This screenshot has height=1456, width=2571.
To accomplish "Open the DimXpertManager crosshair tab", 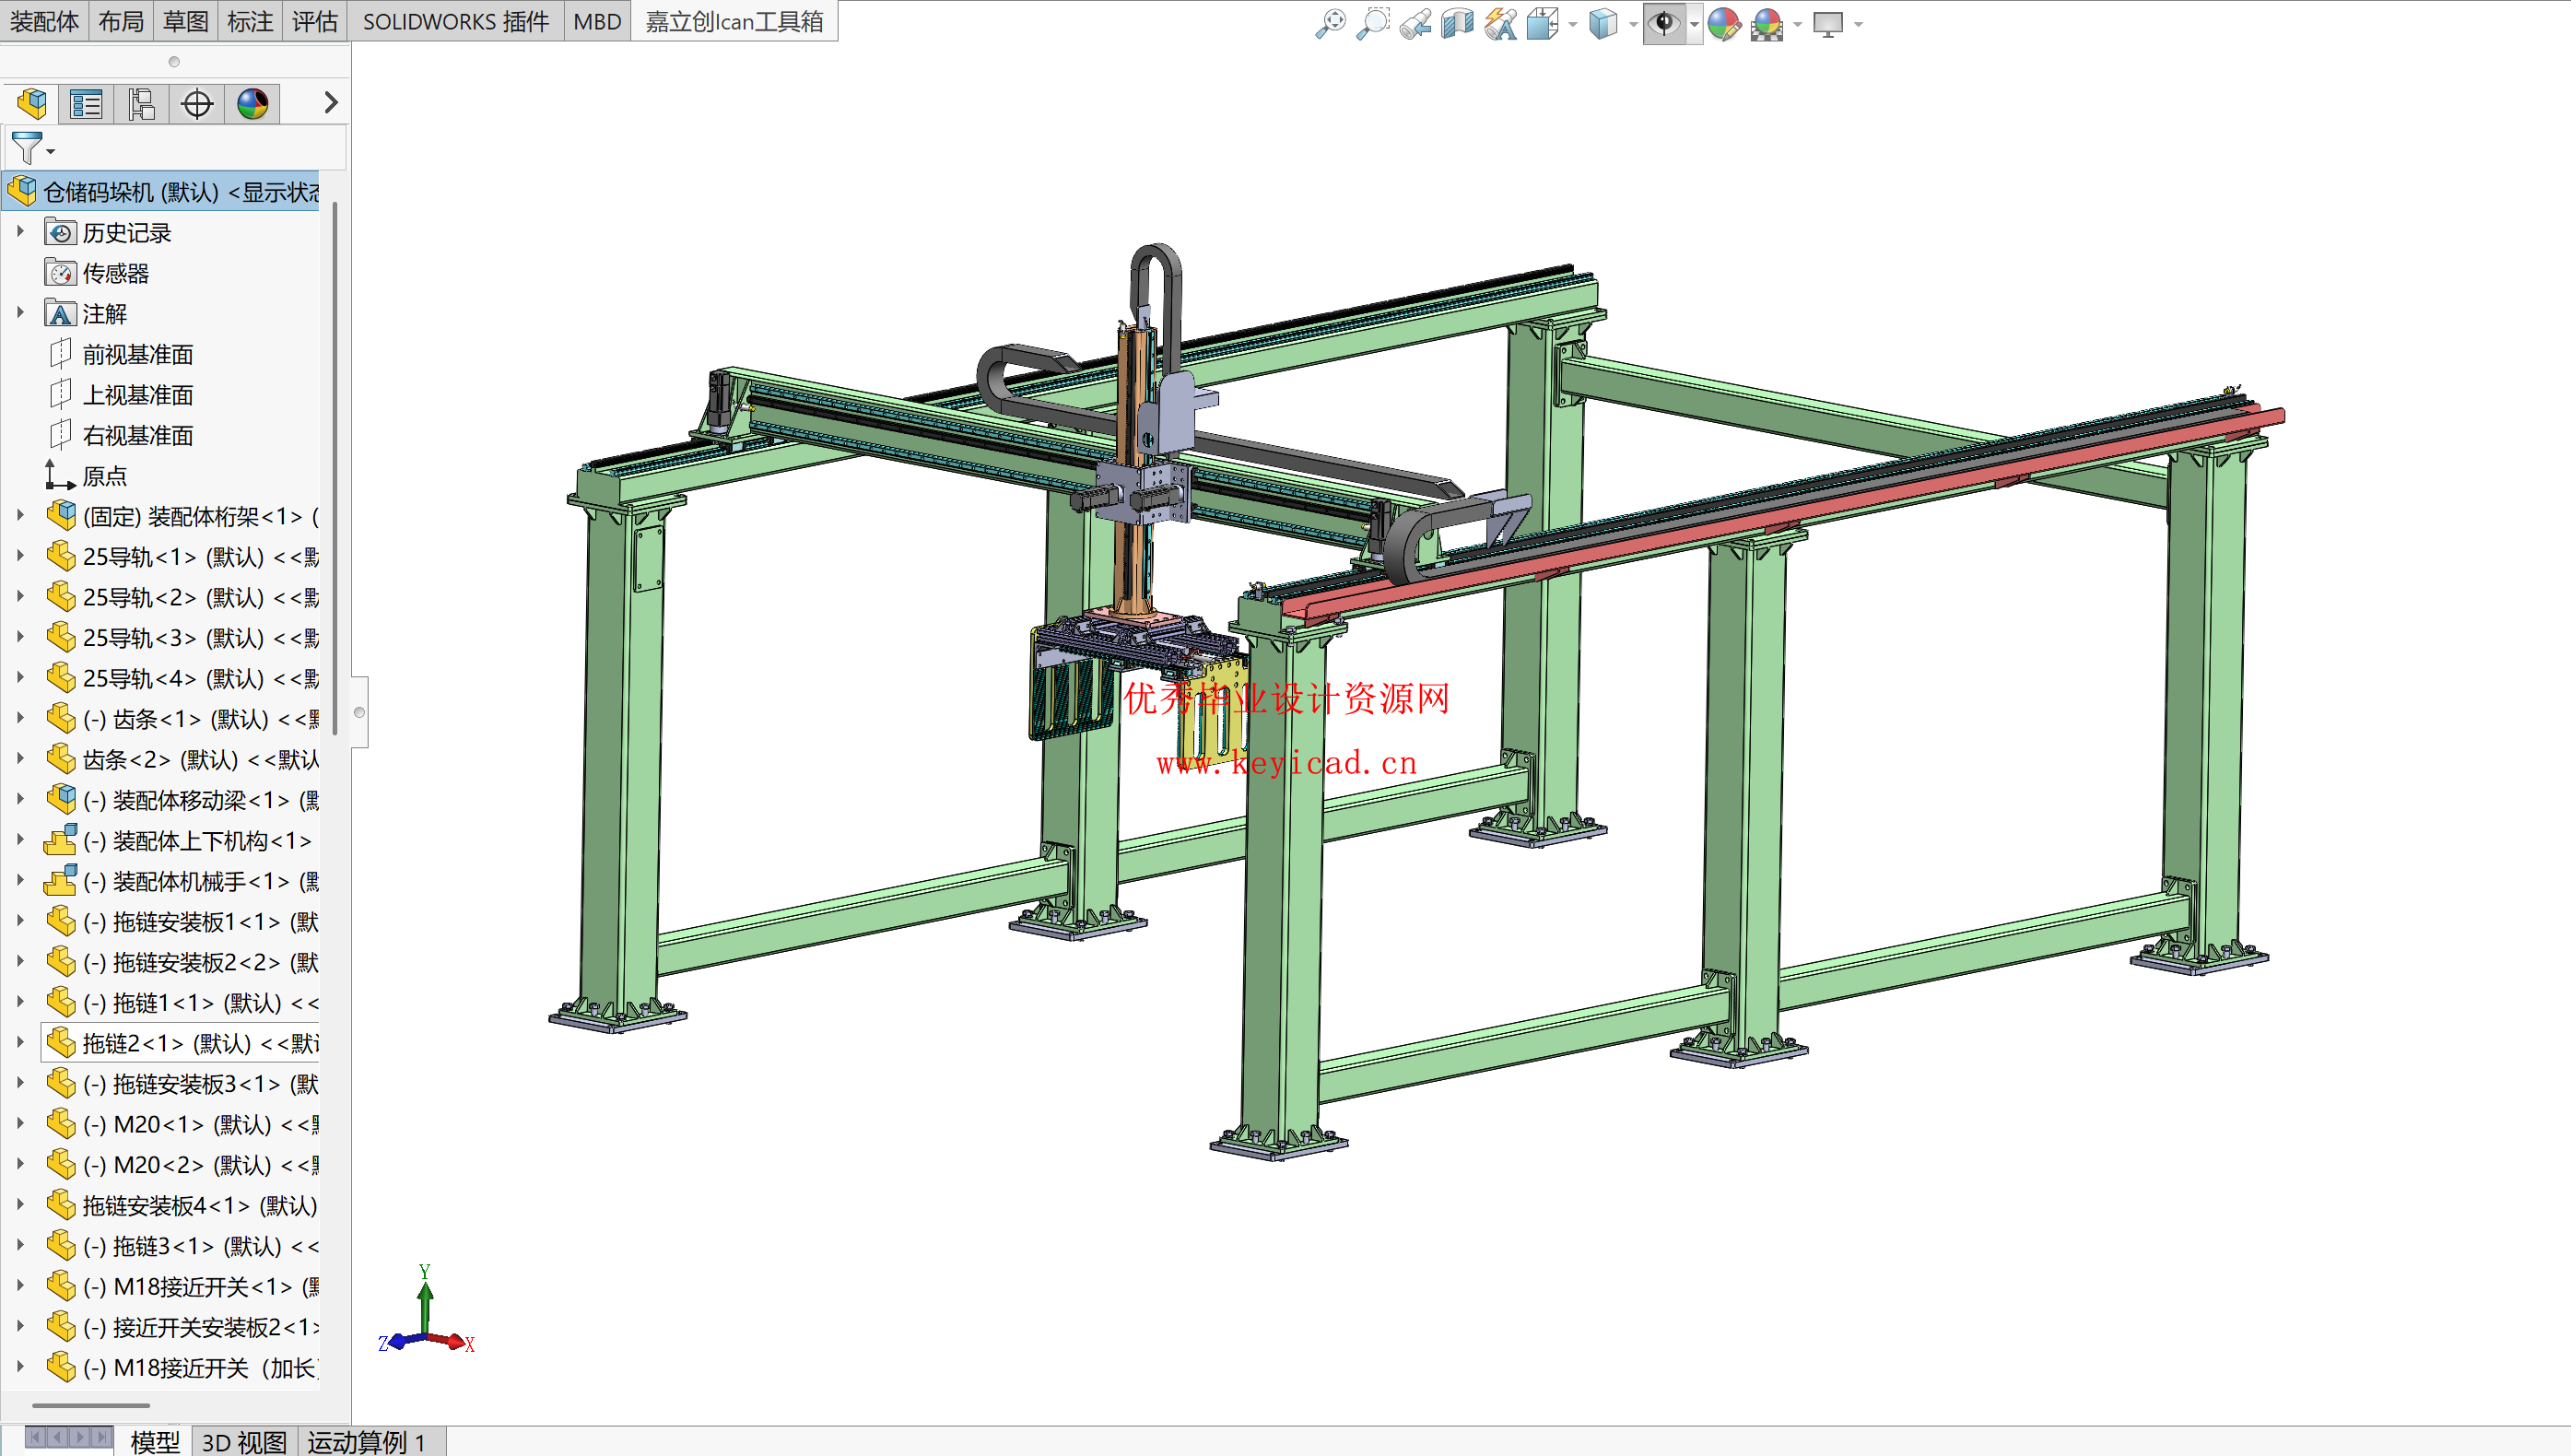I will coord(197,103).
